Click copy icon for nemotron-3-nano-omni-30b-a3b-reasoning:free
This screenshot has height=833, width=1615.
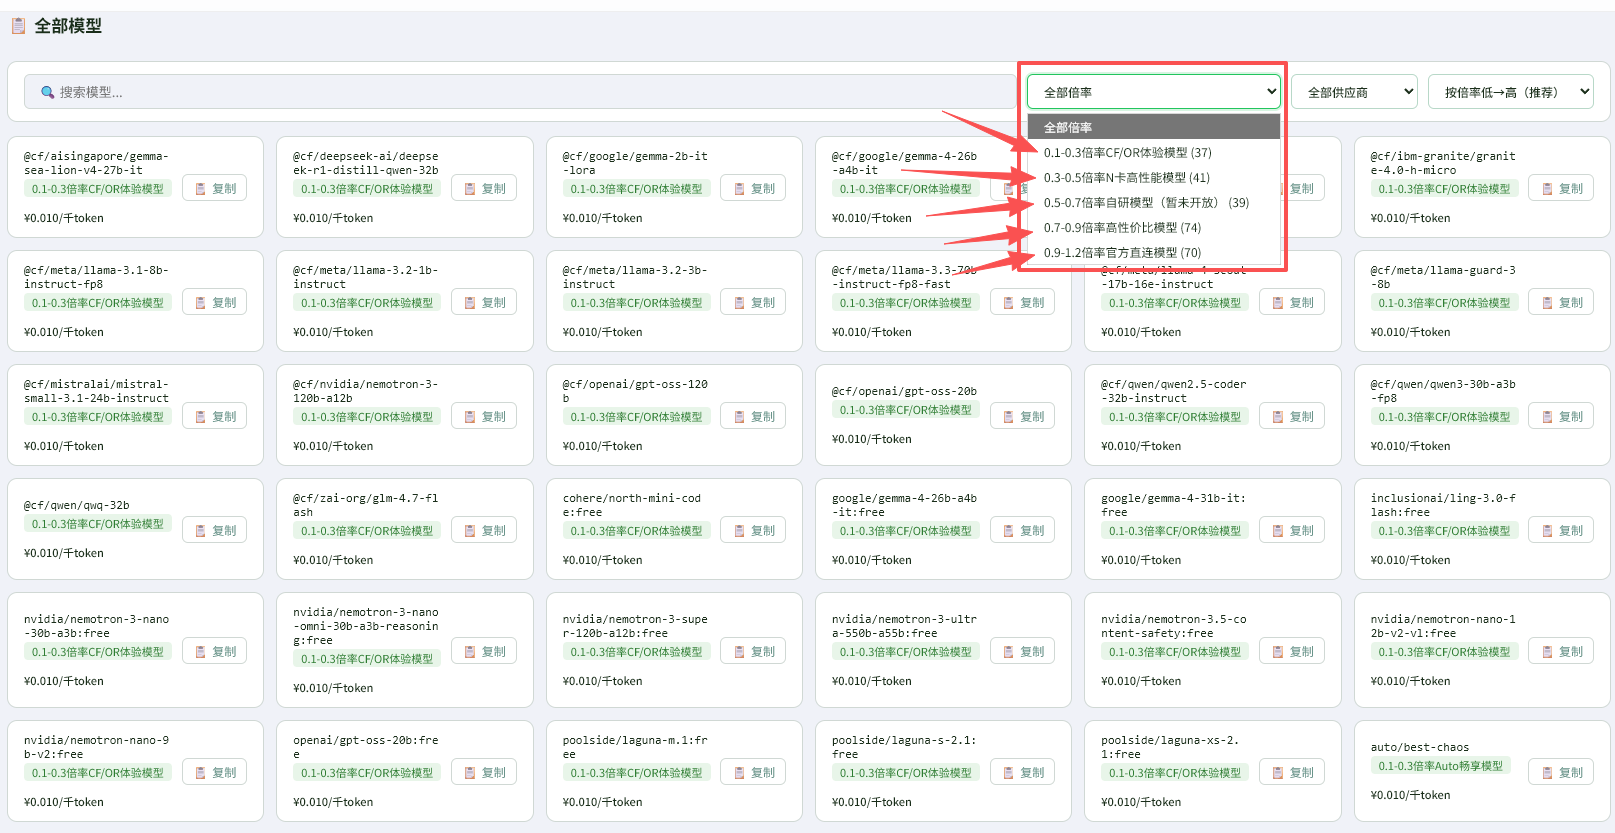[470, 652]
